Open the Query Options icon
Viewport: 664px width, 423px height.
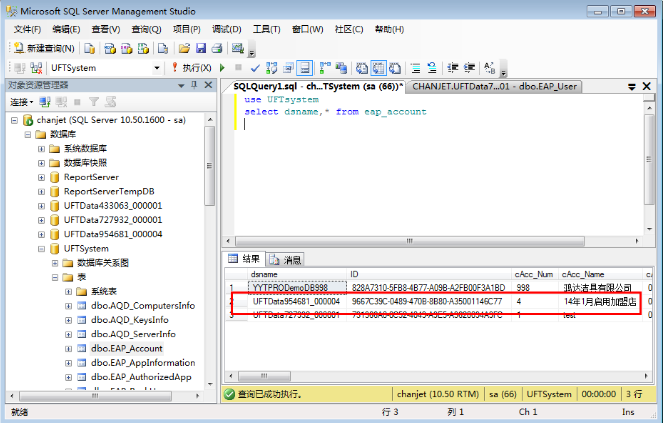288,68
